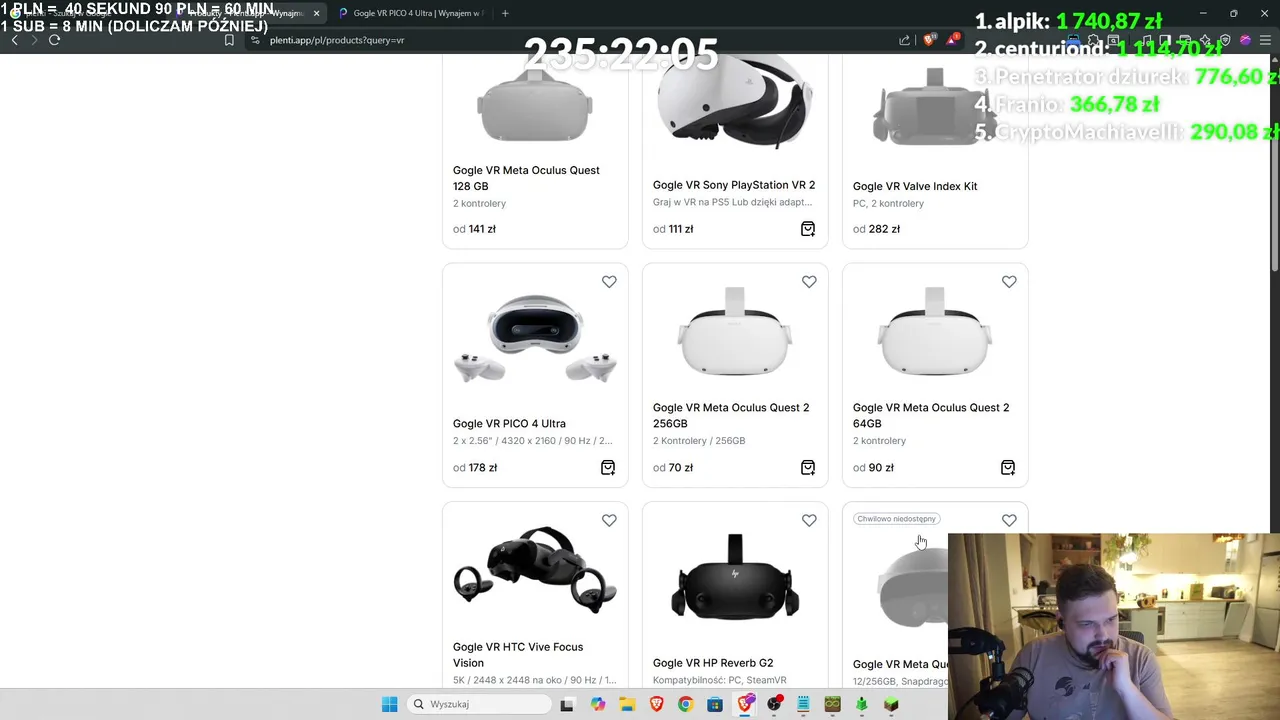Open Microsoft Store from taskbar
The width and height of the screenshot is (1280, 720).
point(715,704)
